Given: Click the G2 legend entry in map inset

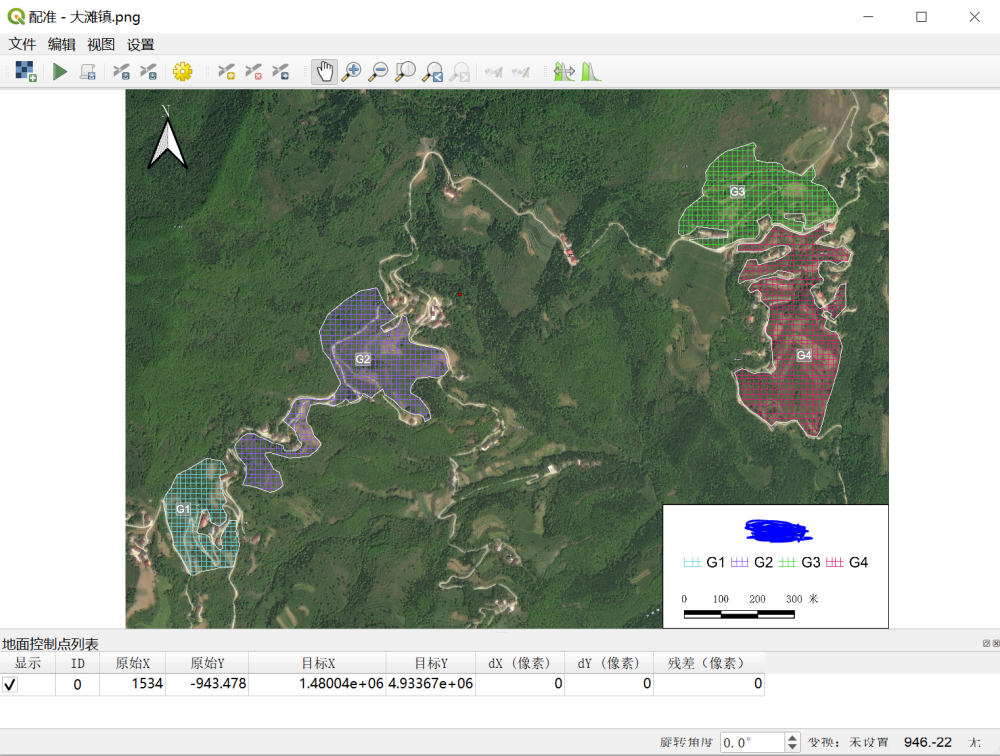Looking at the screenshot, I should point(752,562).
